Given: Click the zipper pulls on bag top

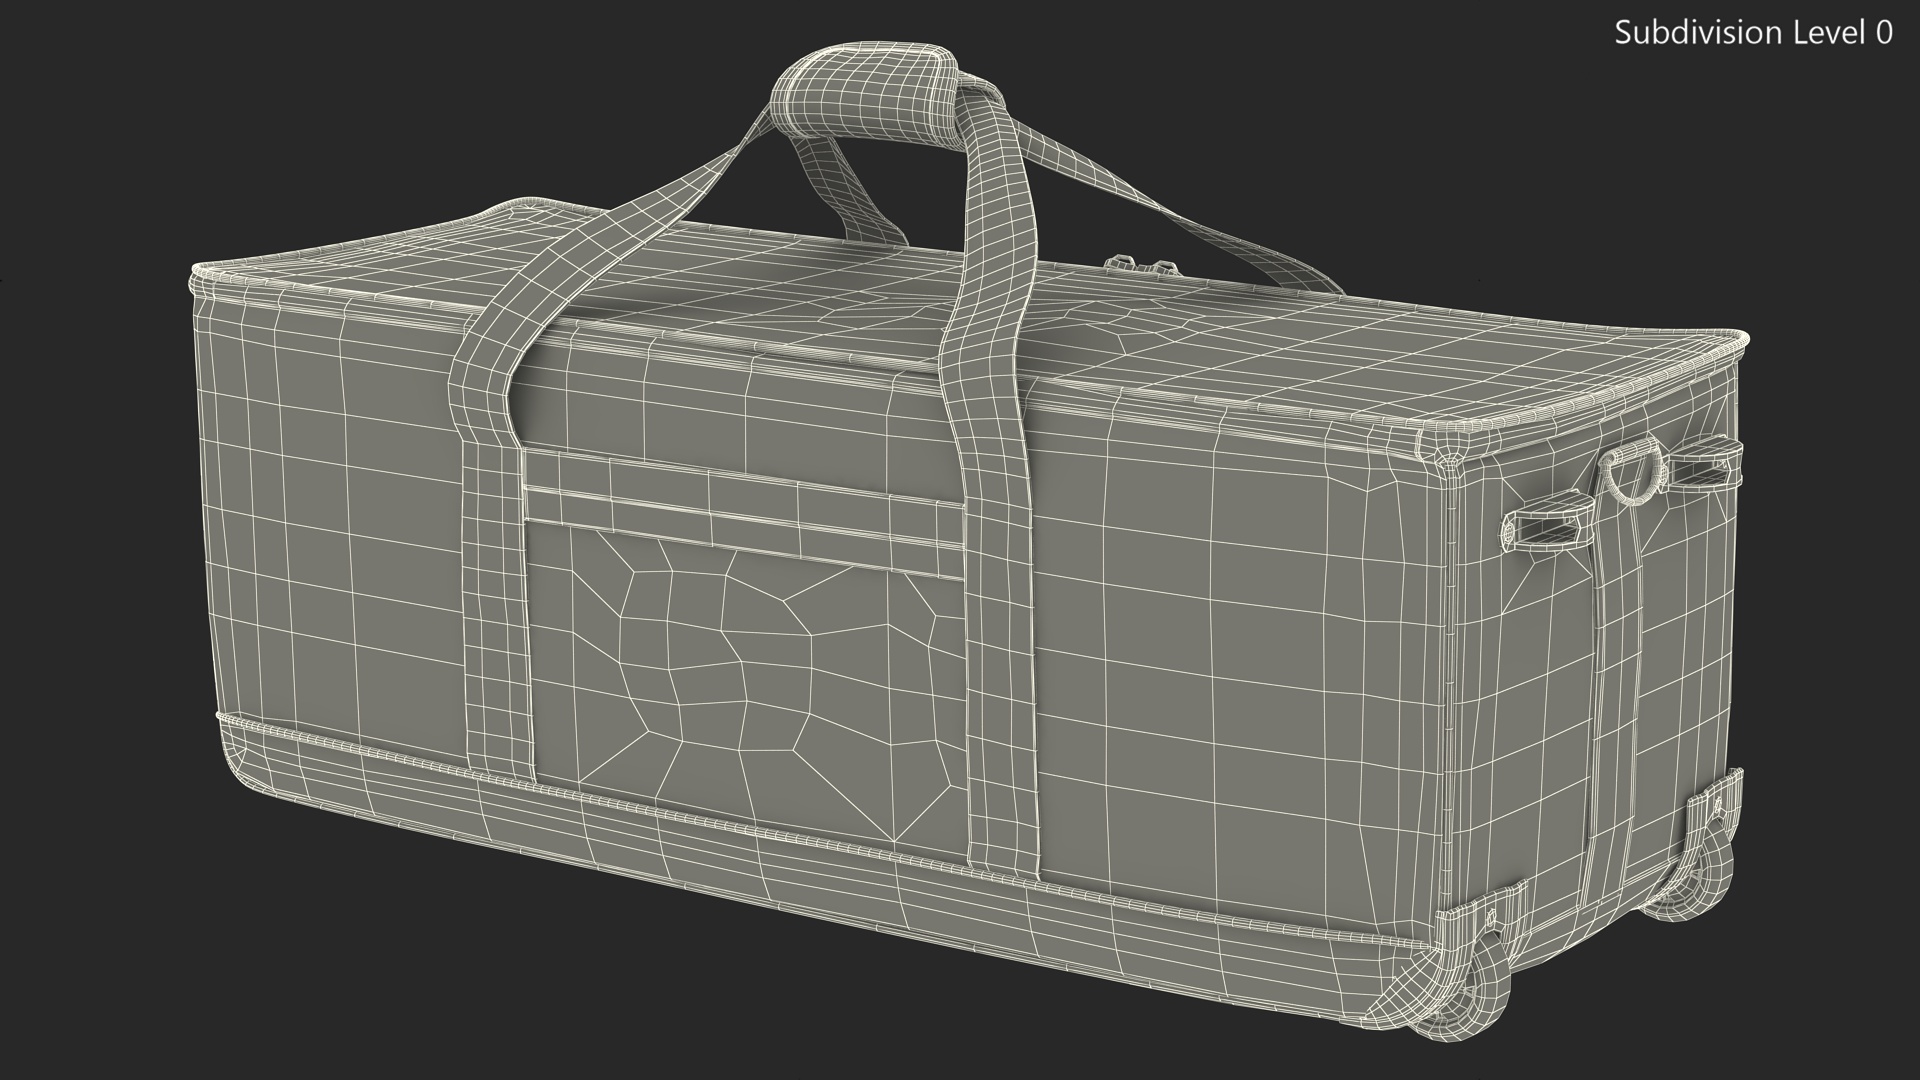Looking at the screenshot, I should click(1140, 264).
